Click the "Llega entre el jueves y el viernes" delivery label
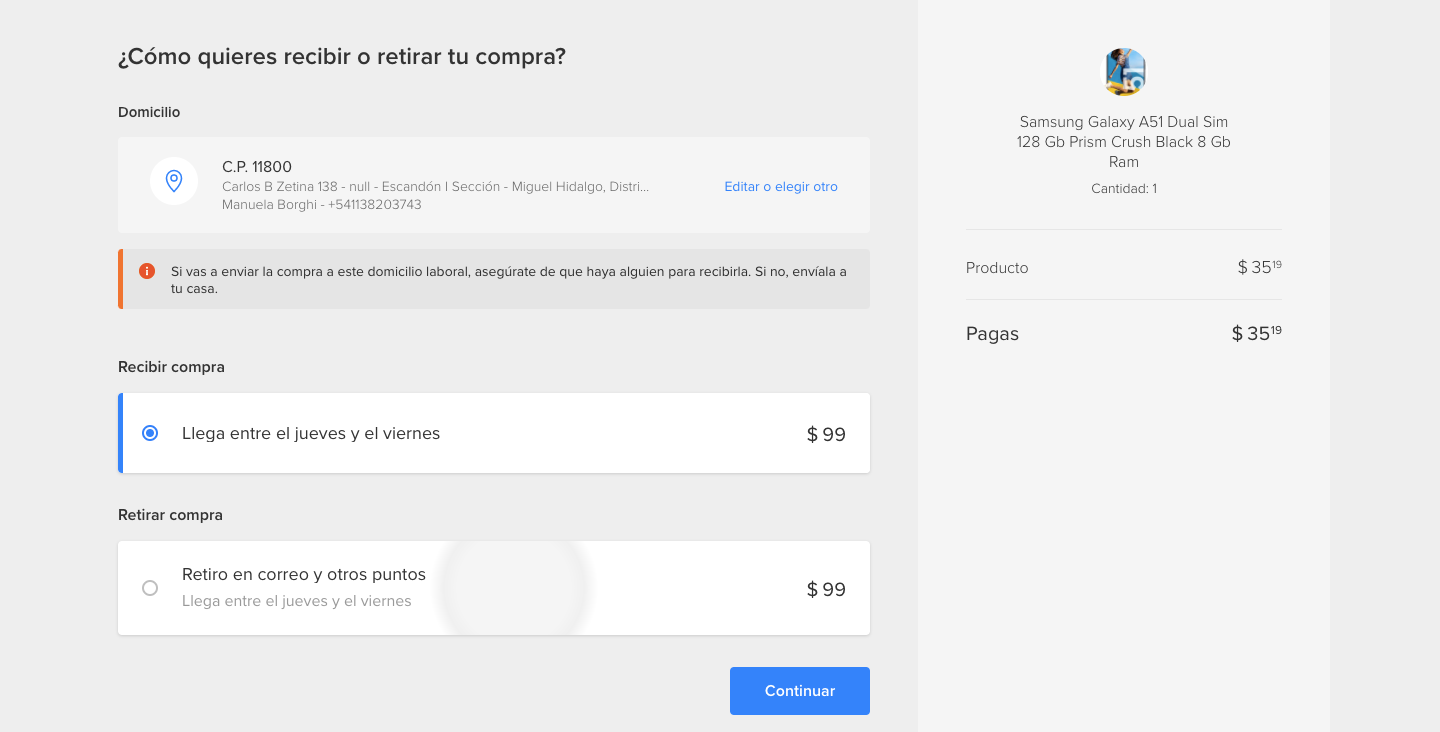The width and height of the screenshot is (1440, 732). point(311,434)
